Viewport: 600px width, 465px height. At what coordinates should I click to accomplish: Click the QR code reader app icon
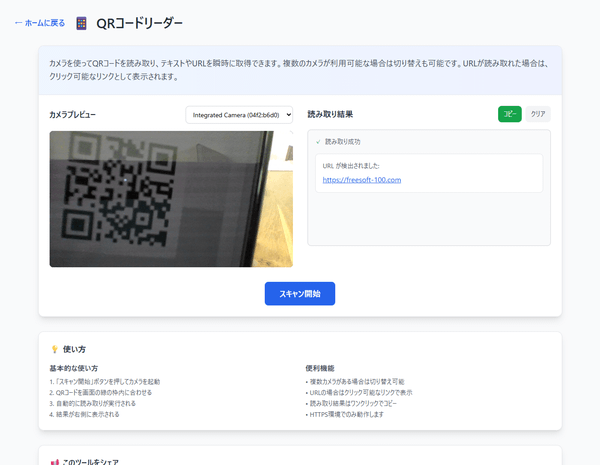[82, 22]
